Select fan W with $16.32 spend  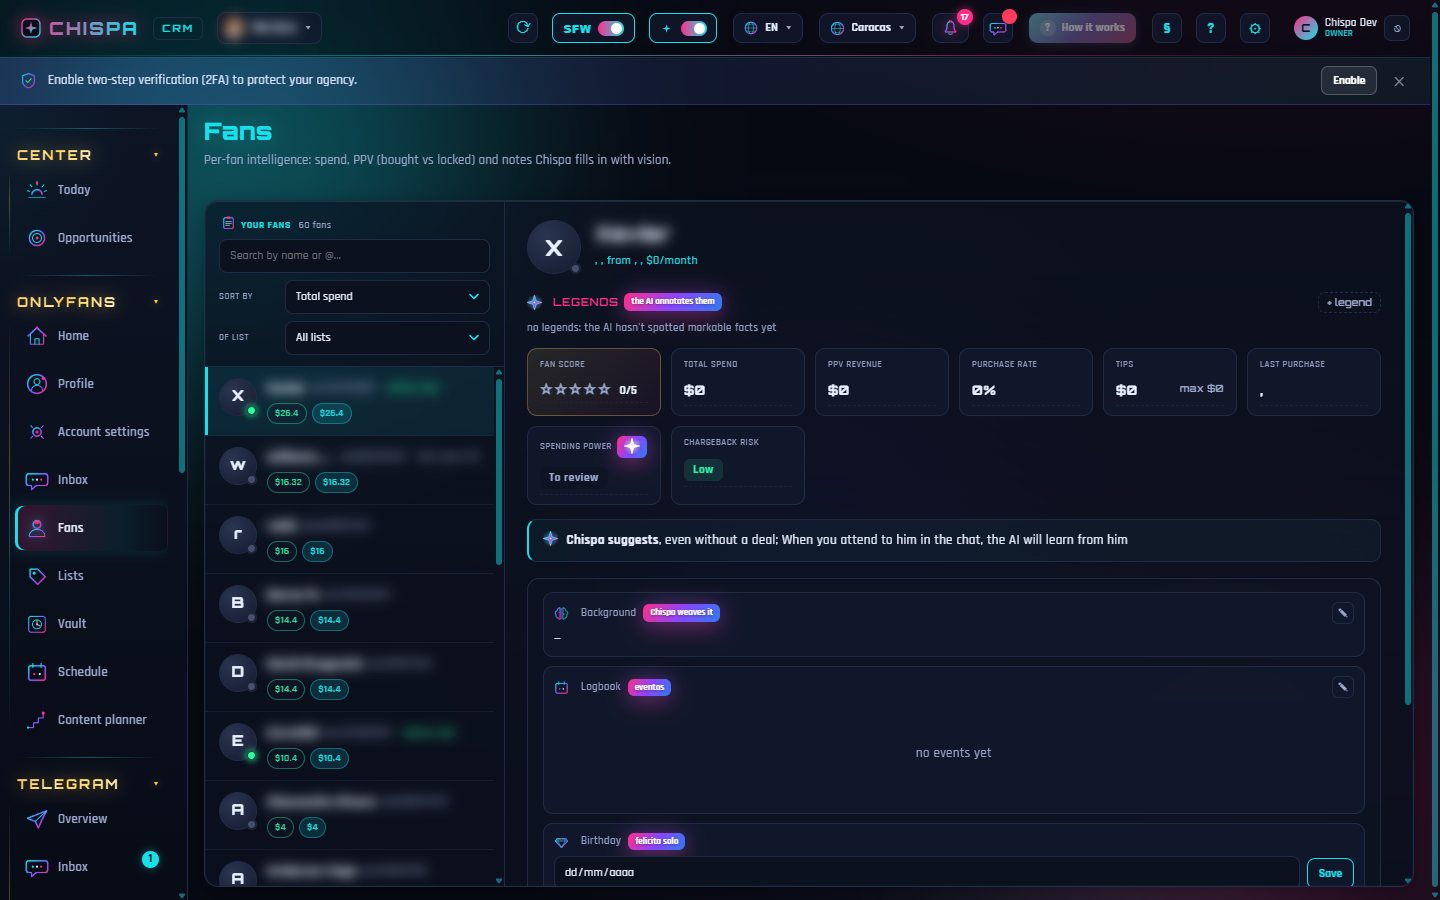click(x=350, y=470)
